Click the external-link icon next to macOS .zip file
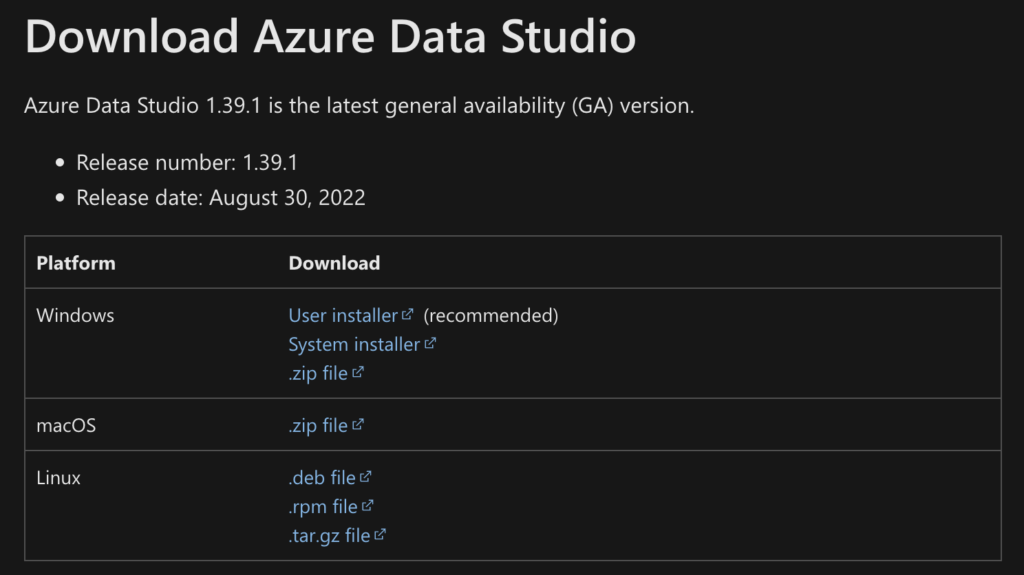The height and width of the screenshot is (575, 1024). 358,425
